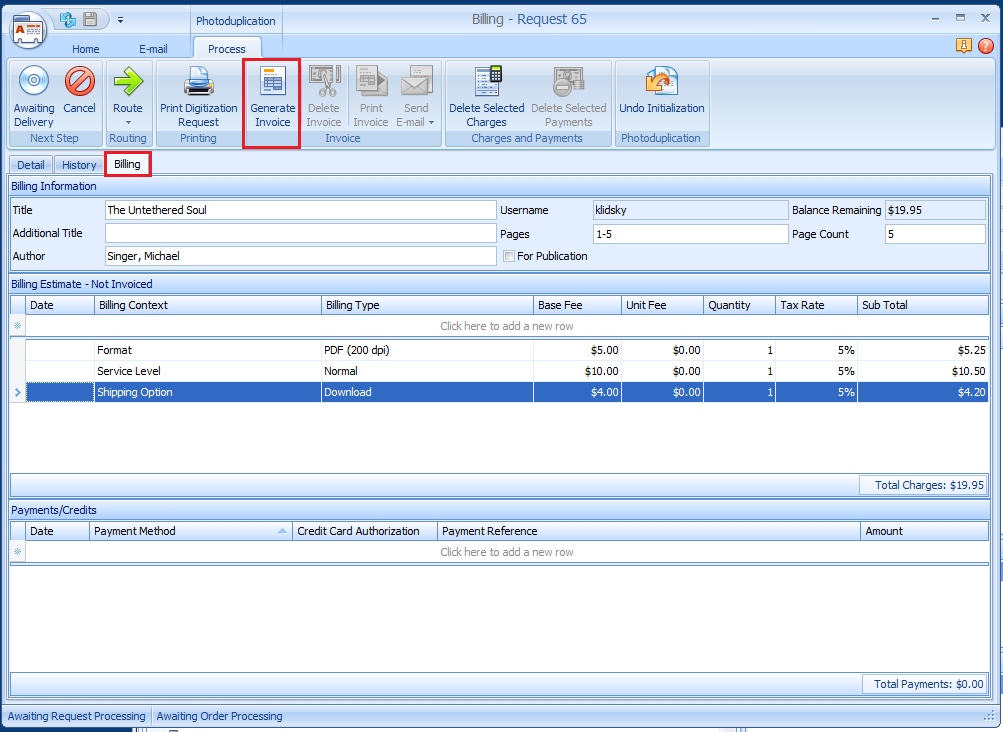
Task: Cancel the request via ribbon
Action: click(x=79, y=82)
